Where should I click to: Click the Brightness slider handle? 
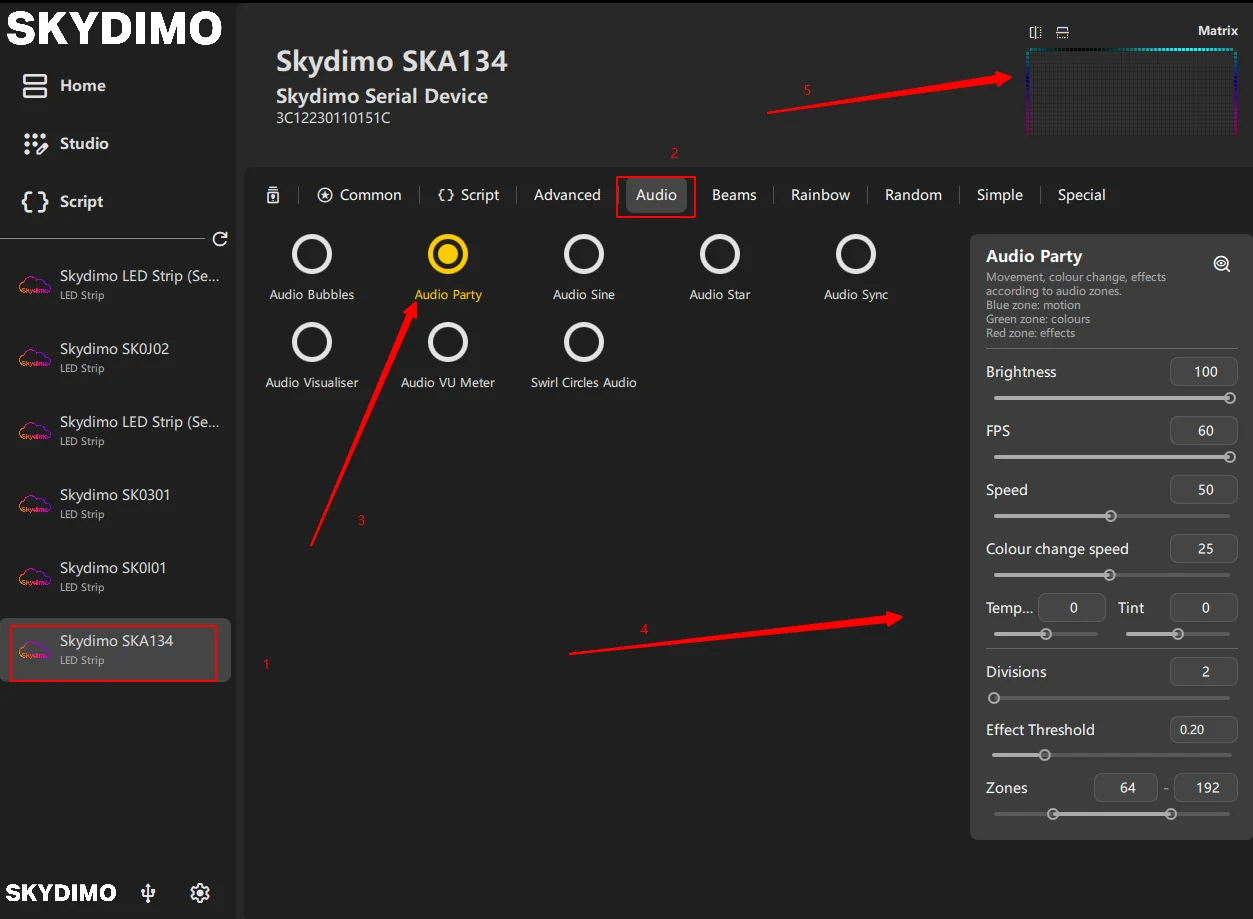coord(1230,398)
